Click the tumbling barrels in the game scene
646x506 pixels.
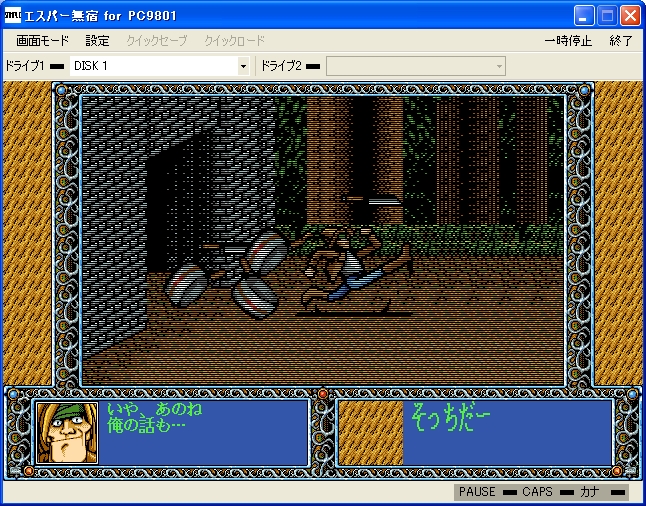pyautogui.click(x=229, y=274)
